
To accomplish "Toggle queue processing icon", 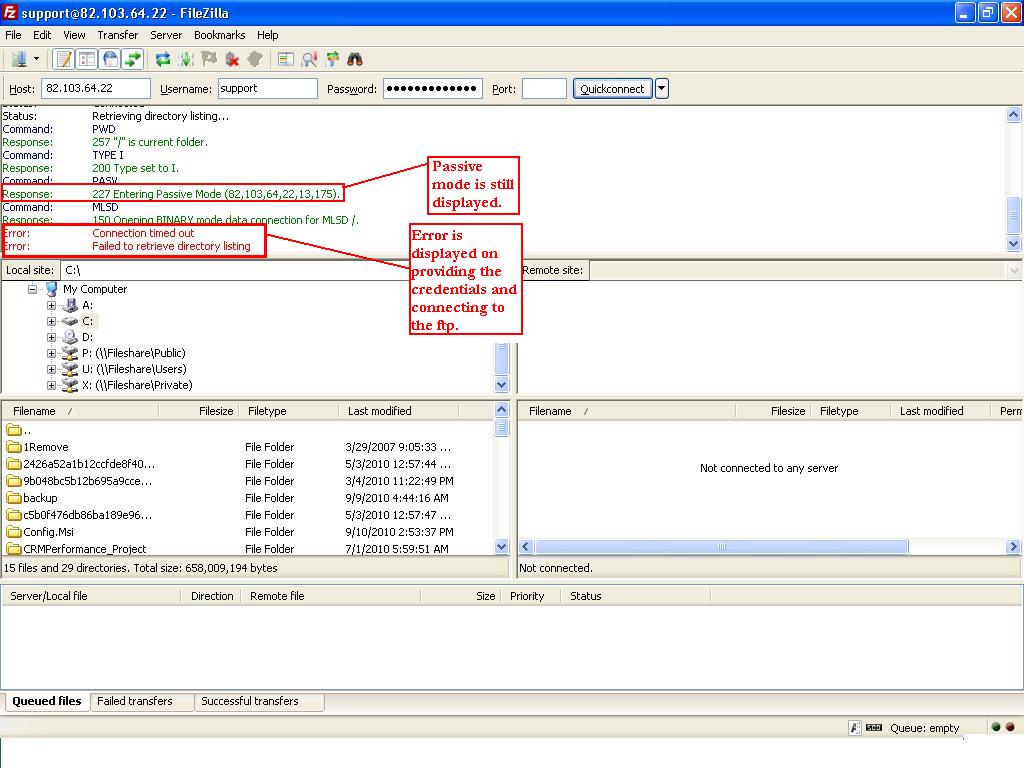I will 186,59.
